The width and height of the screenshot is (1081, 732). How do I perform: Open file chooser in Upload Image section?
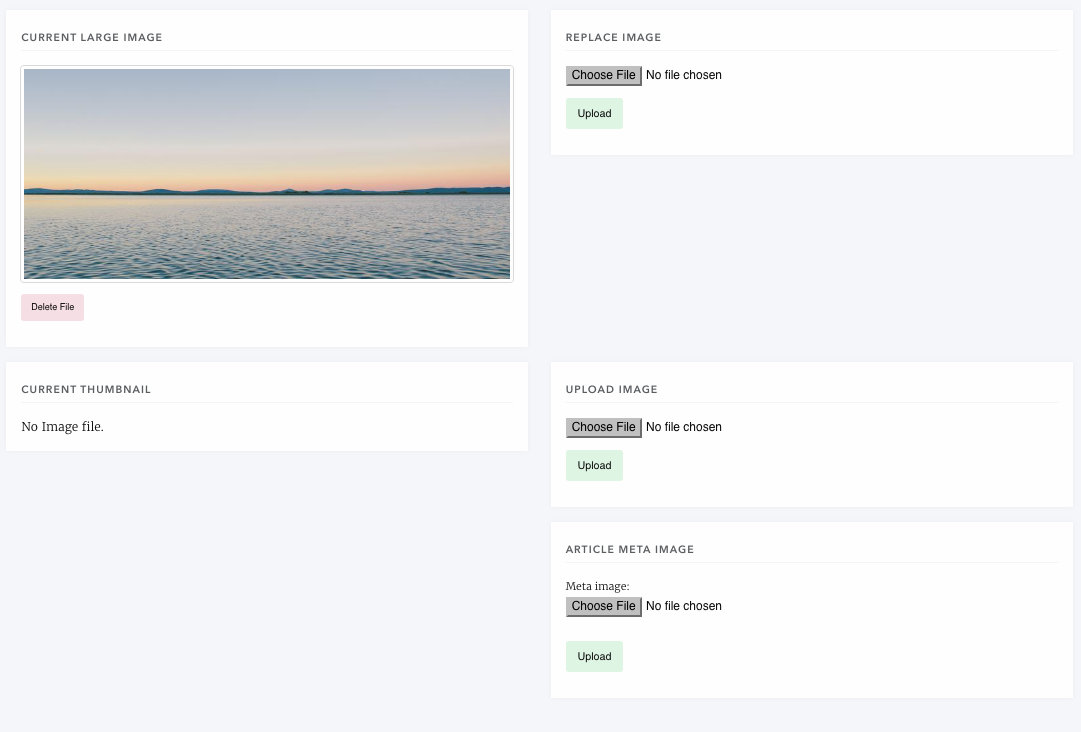(x=603, y=427)
